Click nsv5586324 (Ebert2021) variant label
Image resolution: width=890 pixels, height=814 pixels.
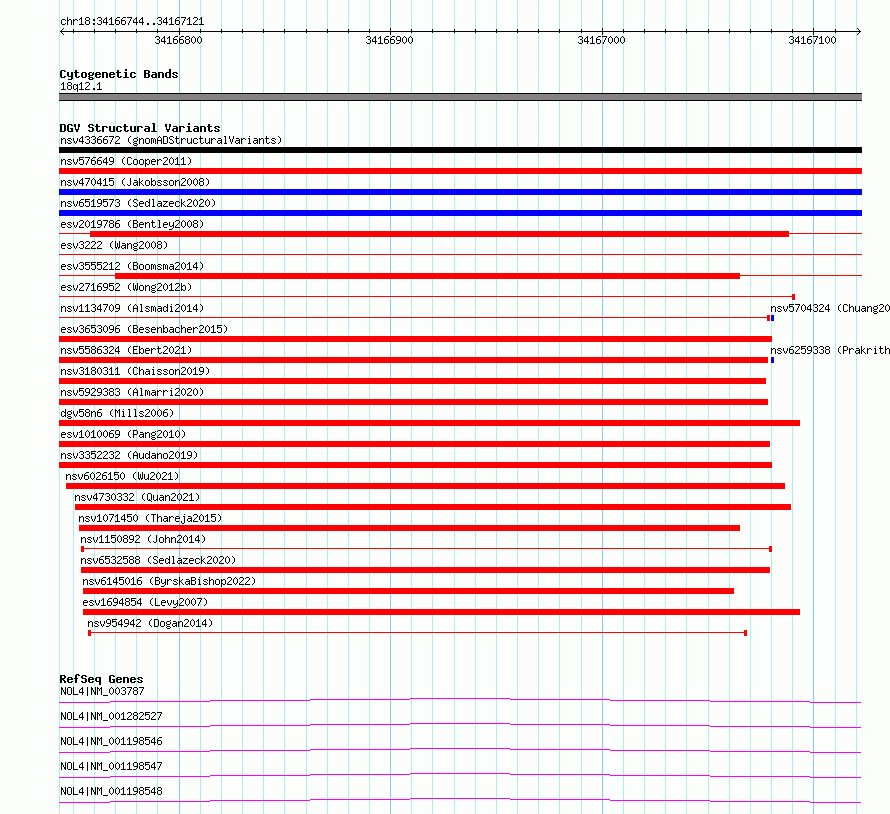(x=126, y=350)
